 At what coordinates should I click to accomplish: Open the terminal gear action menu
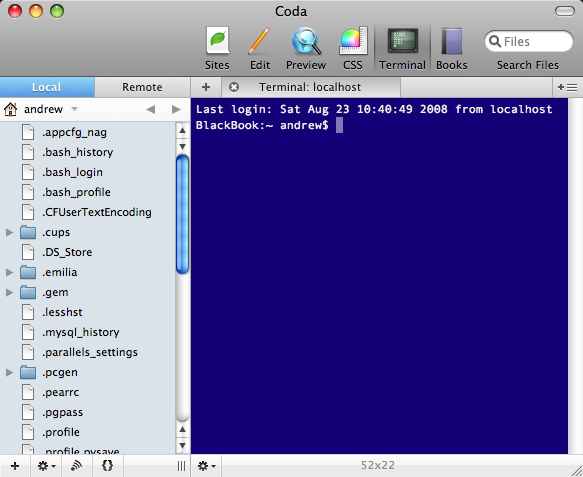coord(206,466)
